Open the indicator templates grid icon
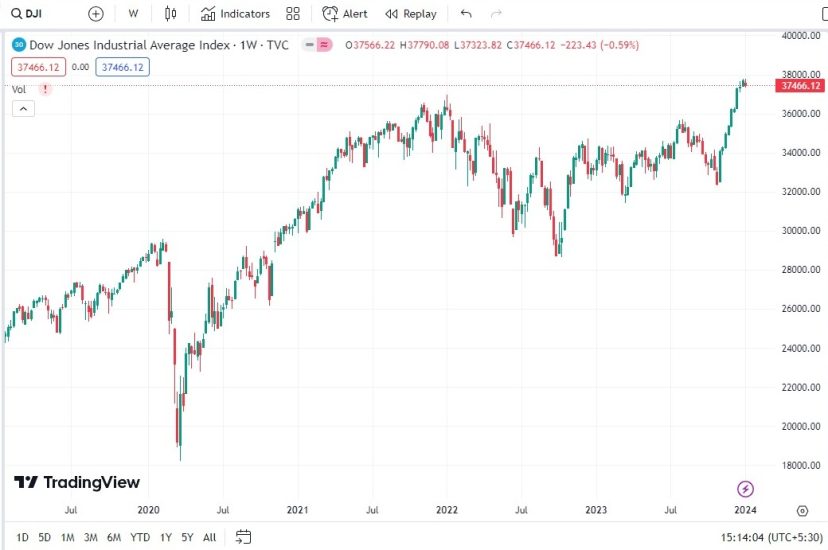The height and width of the screenshot is (550, 828). 293,14
